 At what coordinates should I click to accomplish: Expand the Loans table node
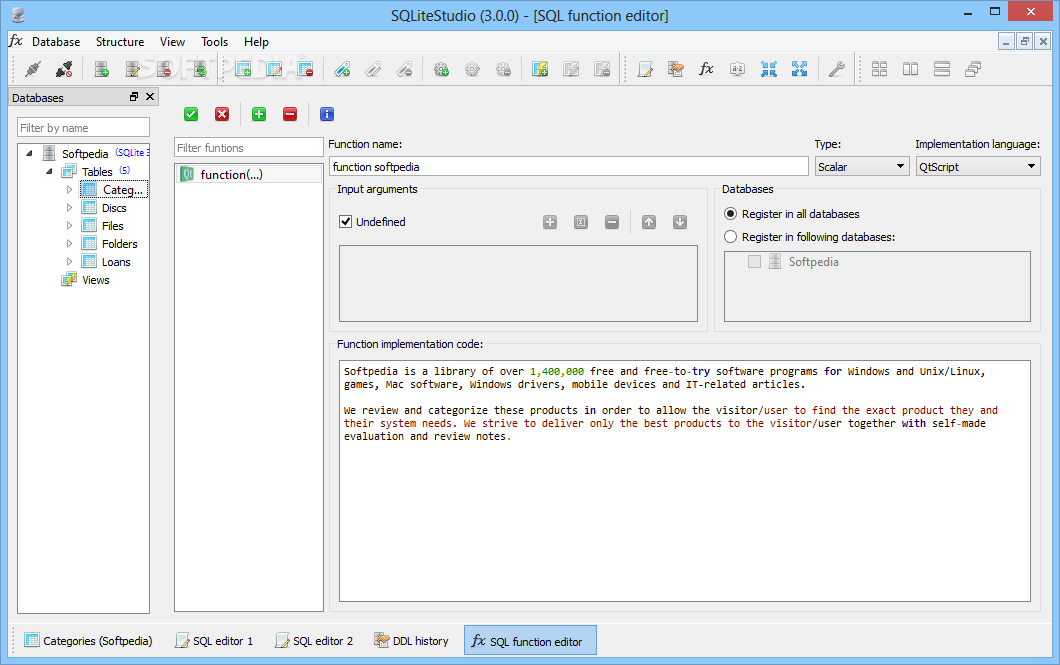click(x=69, y=262)
